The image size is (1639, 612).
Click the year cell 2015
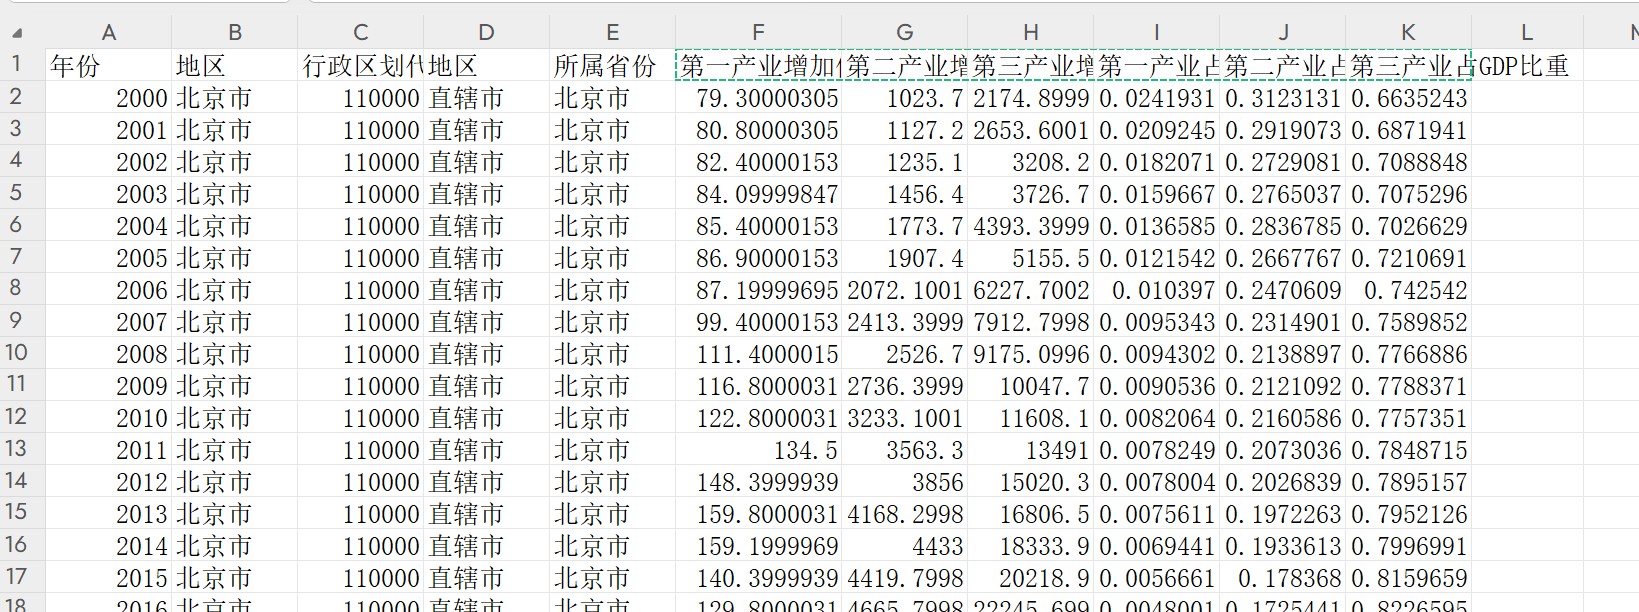[108, 578]
